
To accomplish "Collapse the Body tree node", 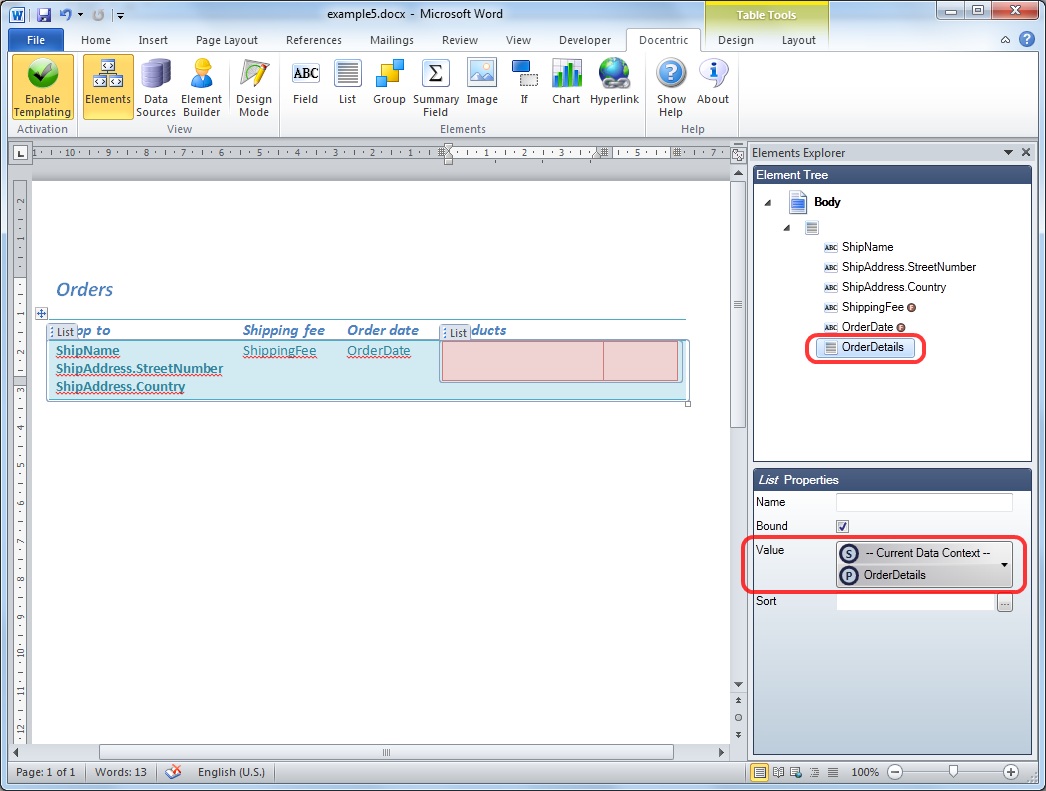I will pos(768,202).
